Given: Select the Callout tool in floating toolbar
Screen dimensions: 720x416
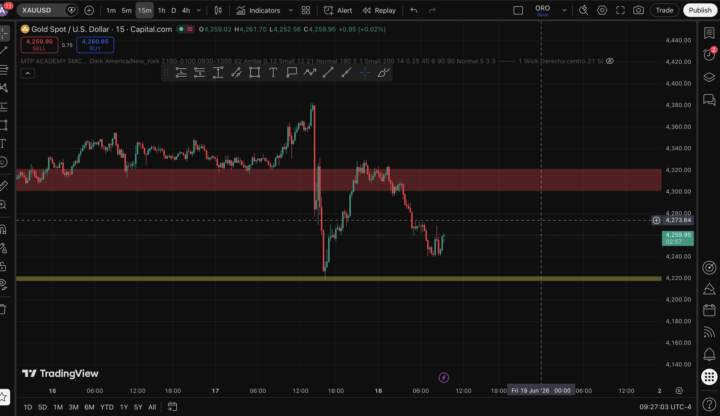Looking at the screenshot, I should (291, 73).
